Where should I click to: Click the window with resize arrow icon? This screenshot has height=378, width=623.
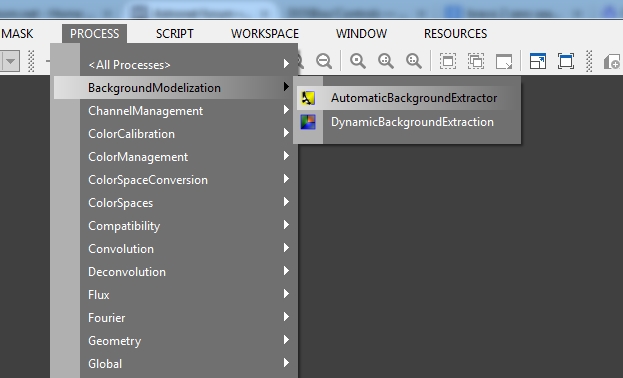[x=504, y=62]
